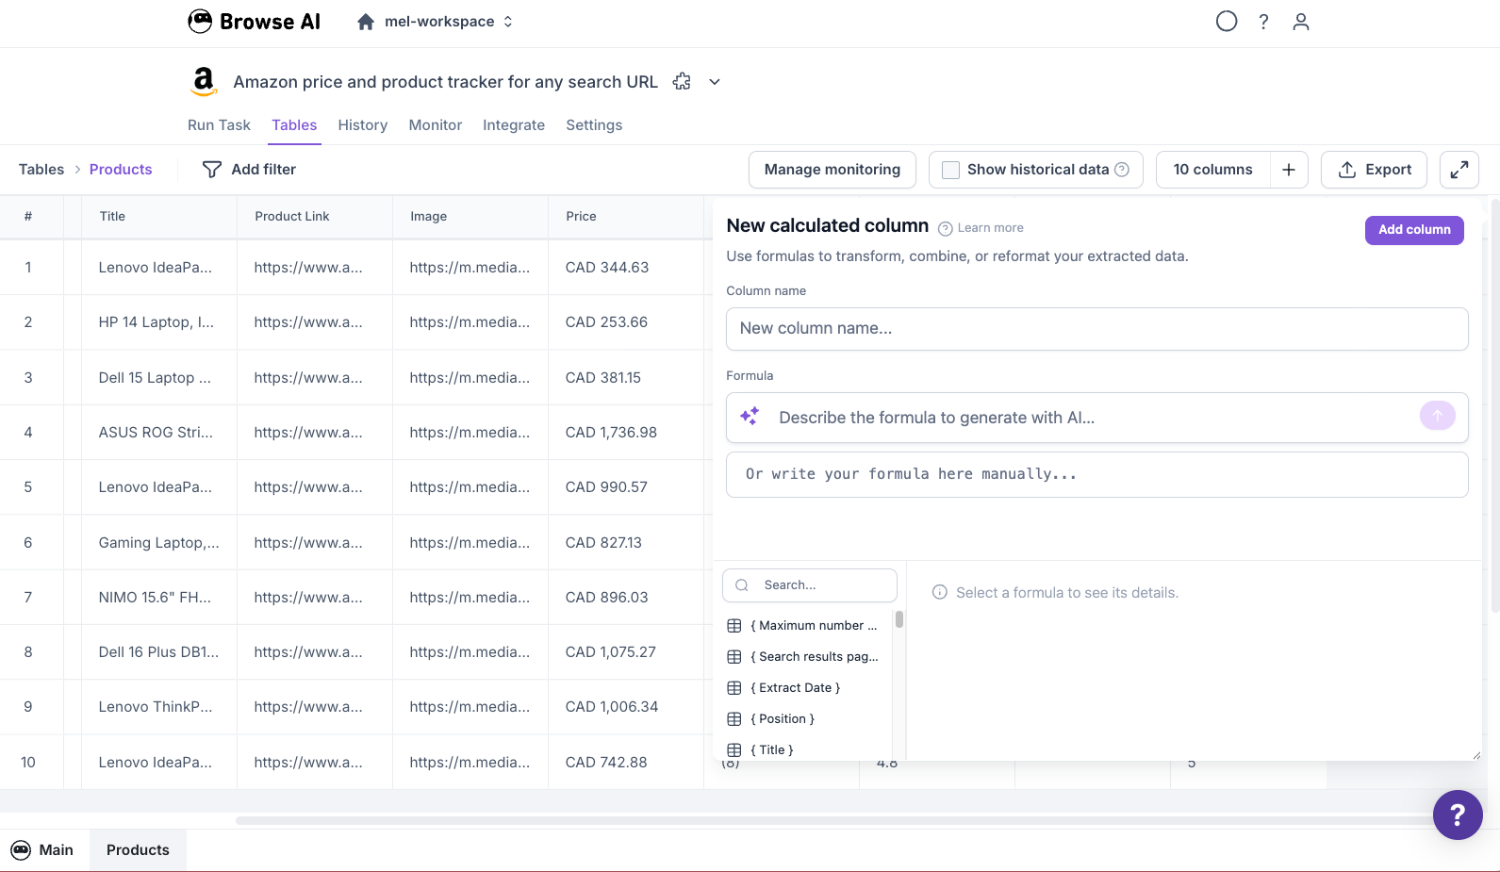
Task: Click the puzzle piece icon beside robot title
Action: (x=682, y=82)
